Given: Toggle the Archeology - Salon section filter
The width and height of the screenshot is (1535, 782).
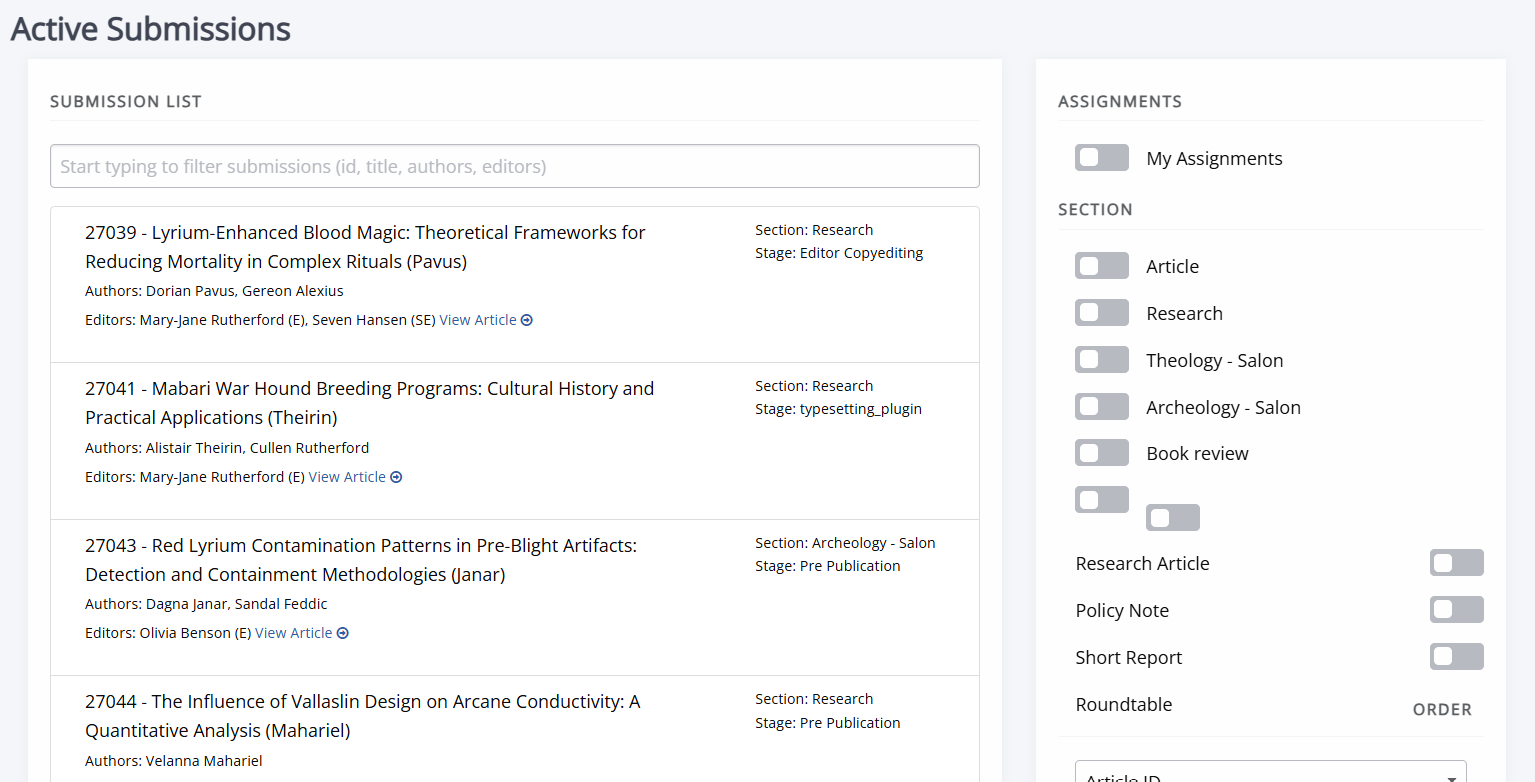Looking at the screenshot, I should tap(1102, 407).
